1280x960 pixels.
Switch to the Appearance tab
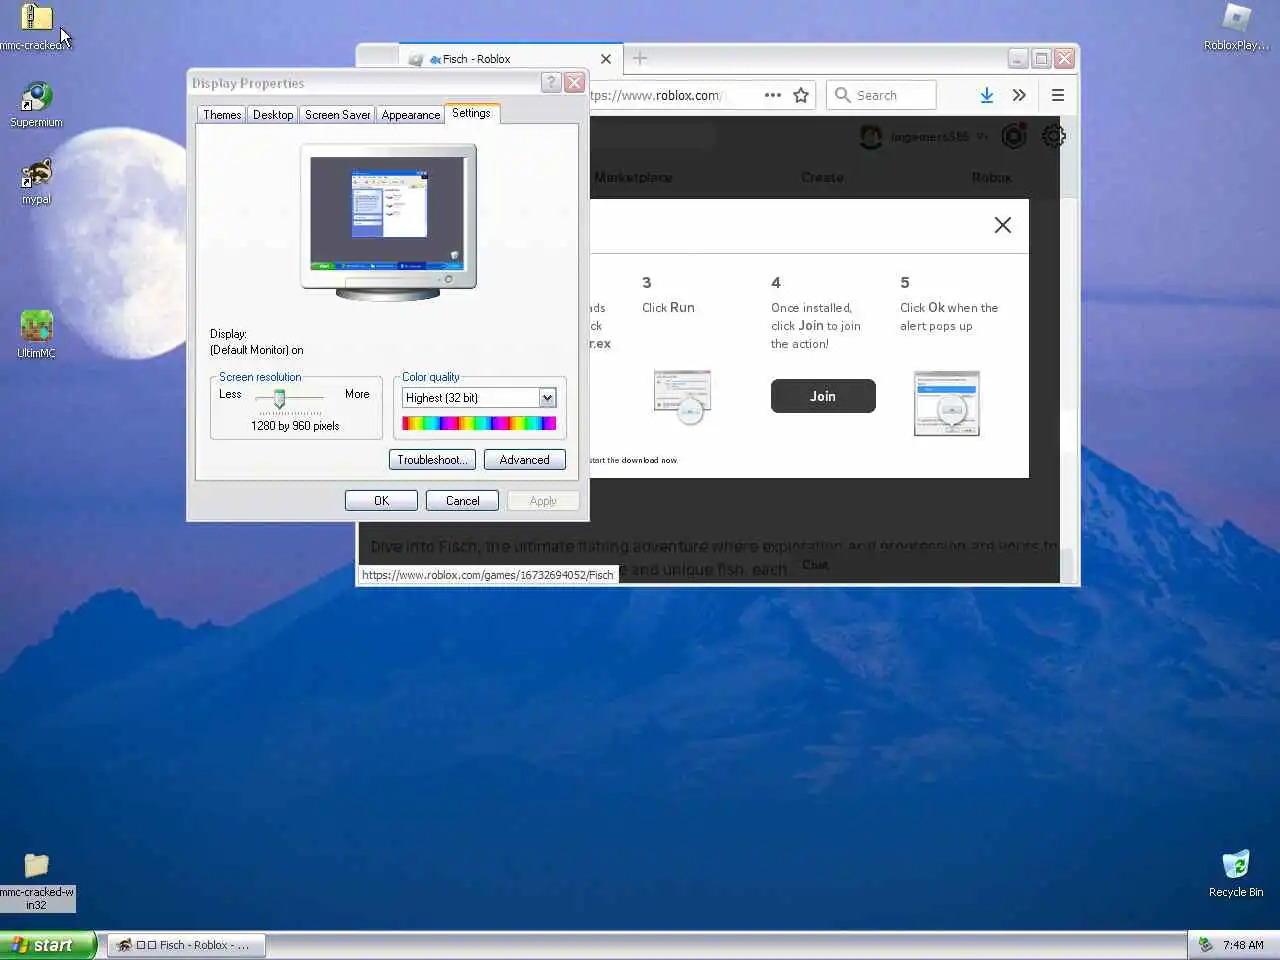[x=410, y=115]
